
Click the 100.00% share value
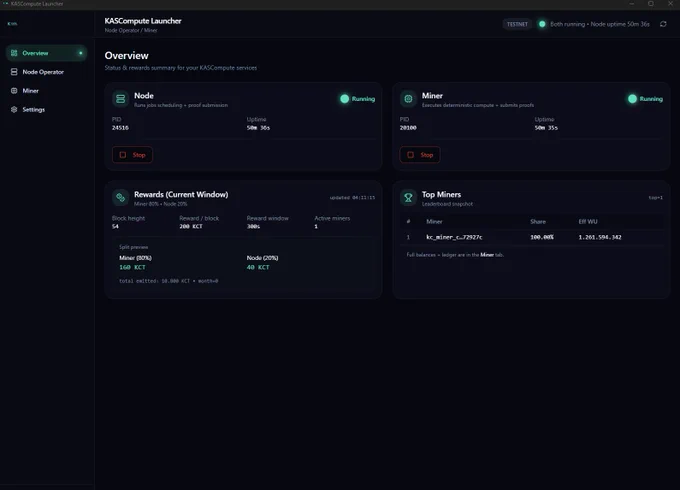tap(542, 237)
